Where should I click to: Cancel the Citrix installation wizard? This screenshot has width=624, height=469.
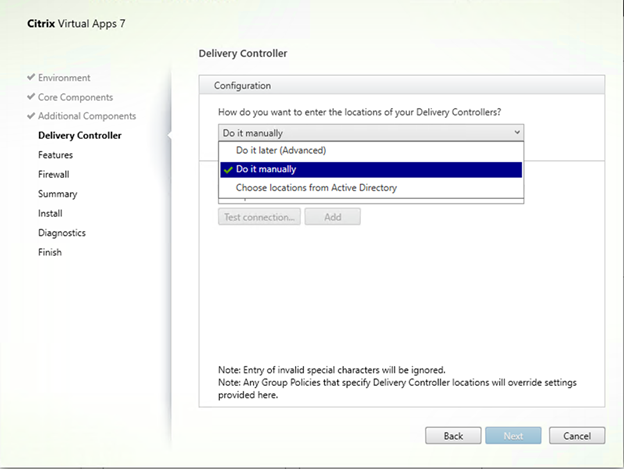(x=577, y=436)
